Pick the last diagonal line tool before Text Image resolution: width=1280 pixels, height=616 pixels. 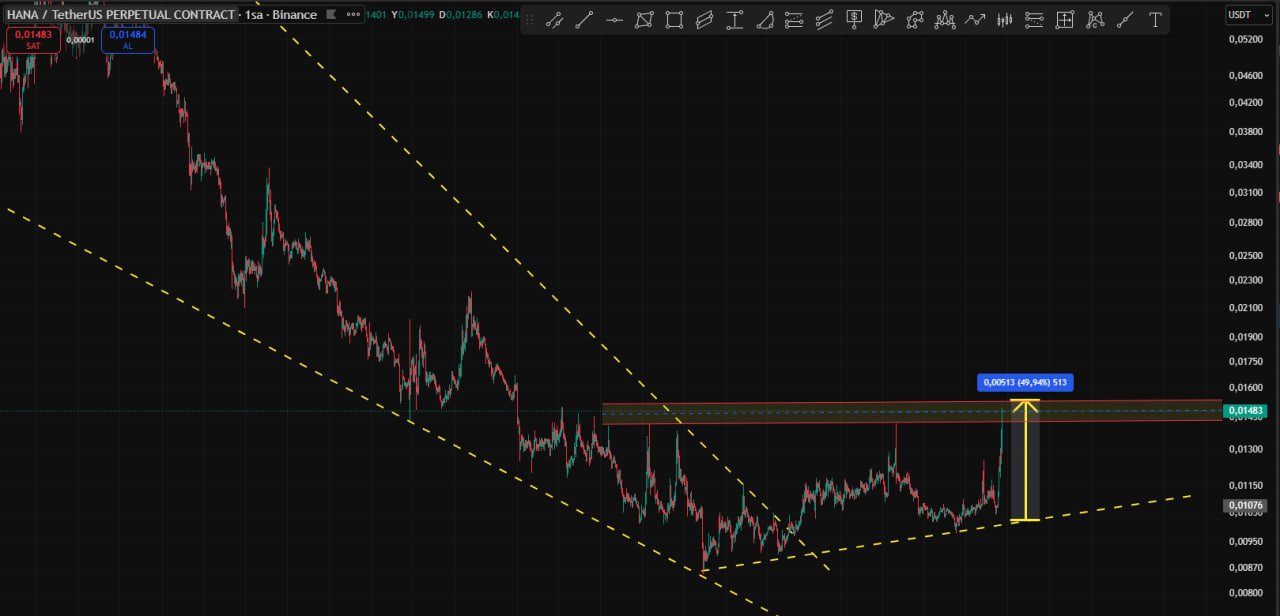pyautogui.click(x=1125, y=20)
